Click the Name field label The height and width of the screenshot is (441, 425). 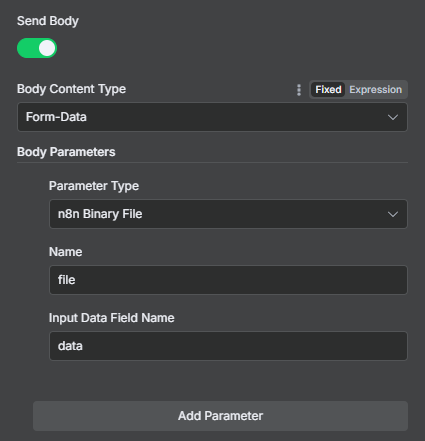pos(65,252)
